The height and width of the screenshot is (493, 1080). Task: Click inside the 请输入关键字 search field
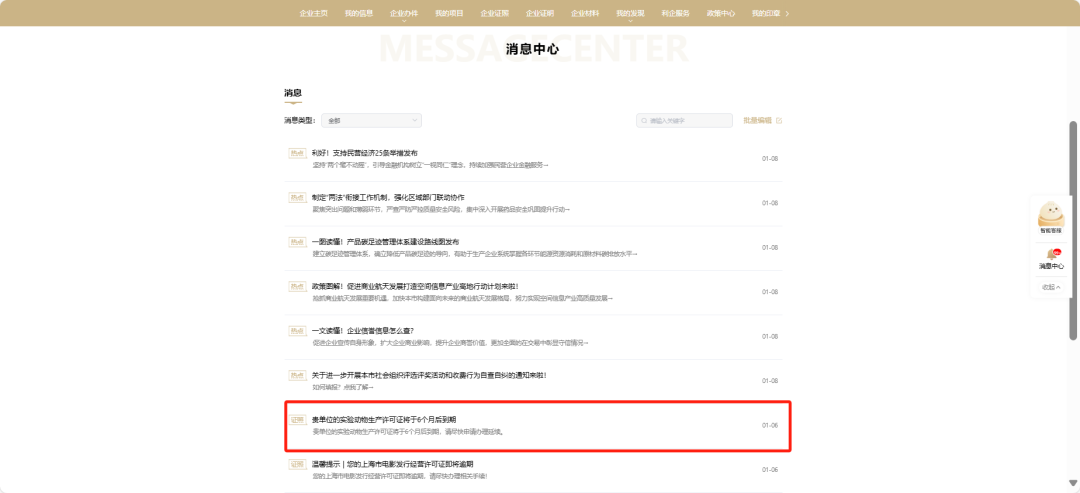click(684, 120)
